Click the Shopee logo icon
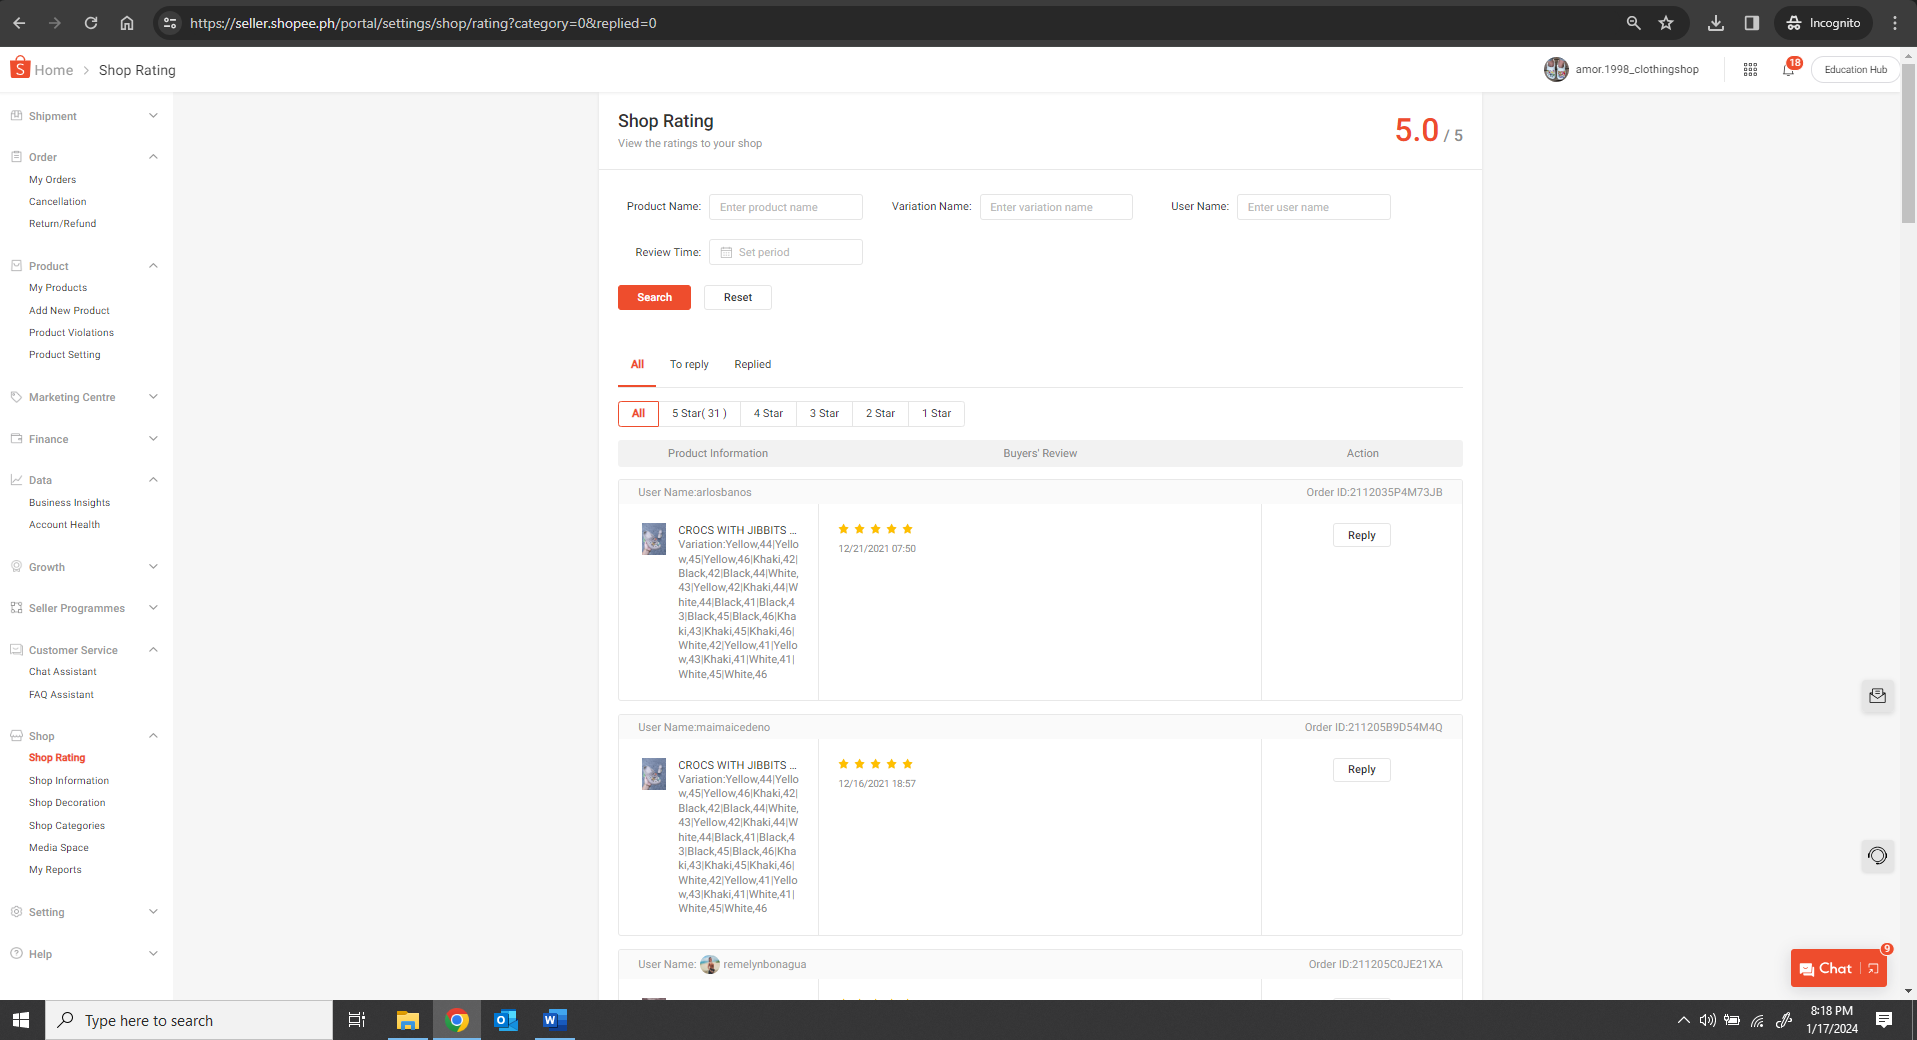Screen dimensions: 1917x1040 point(20,68)
